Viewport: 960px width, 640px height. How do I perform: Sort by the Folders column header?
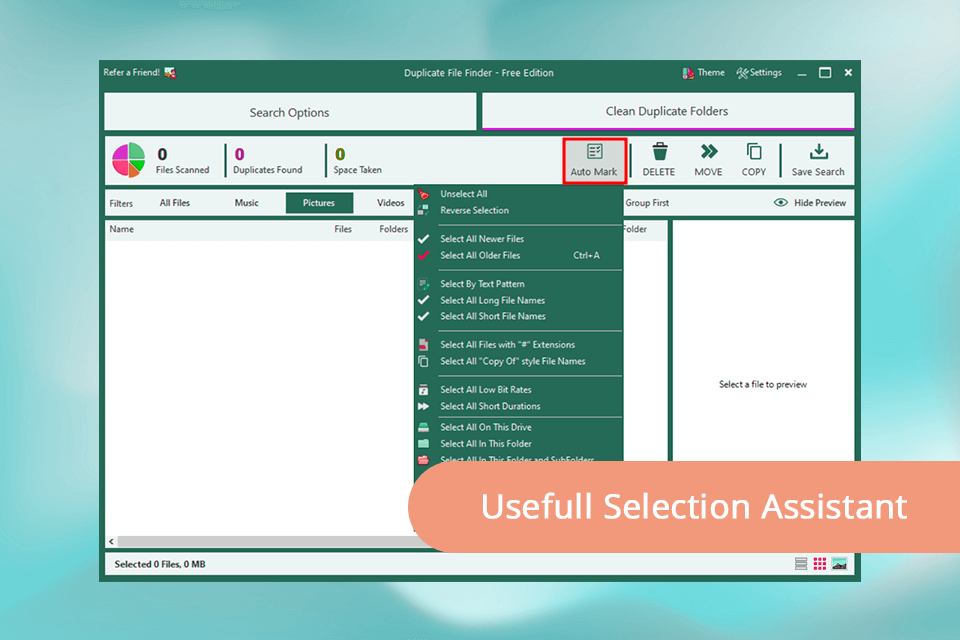(393, 229)
